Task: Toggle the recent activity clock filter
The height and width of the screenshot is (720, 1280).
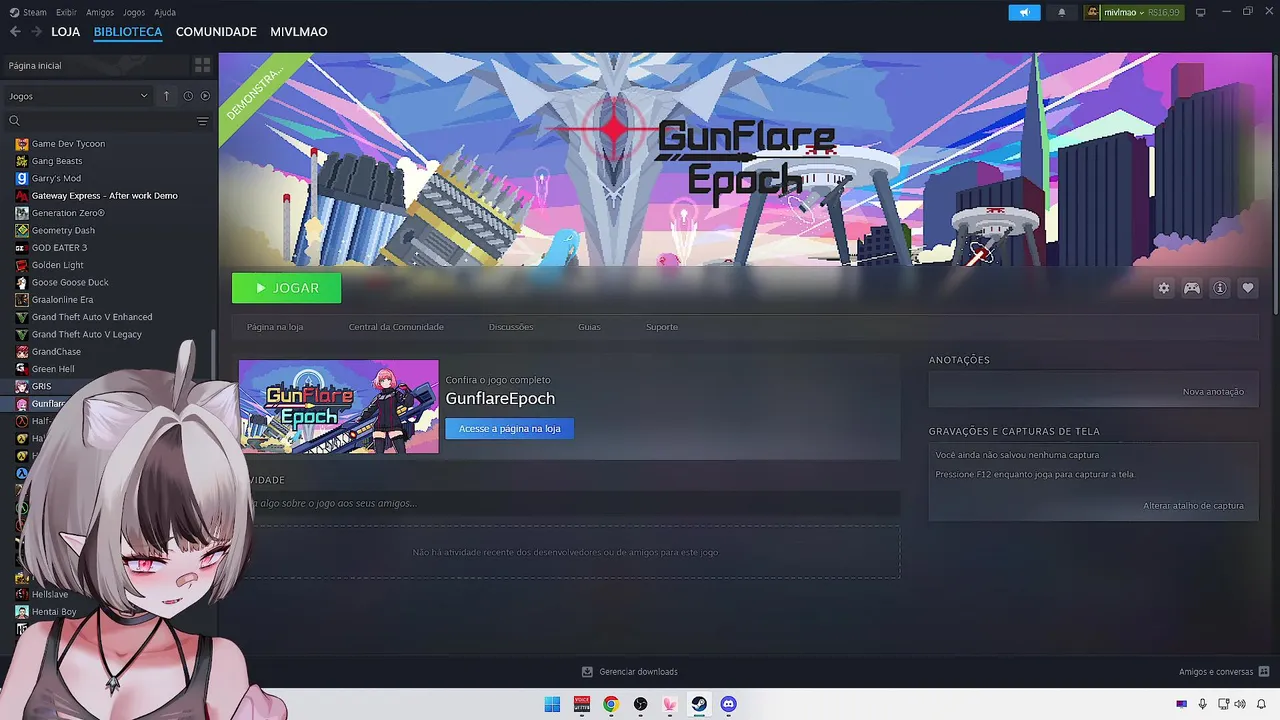Action: tap(188, 96)
